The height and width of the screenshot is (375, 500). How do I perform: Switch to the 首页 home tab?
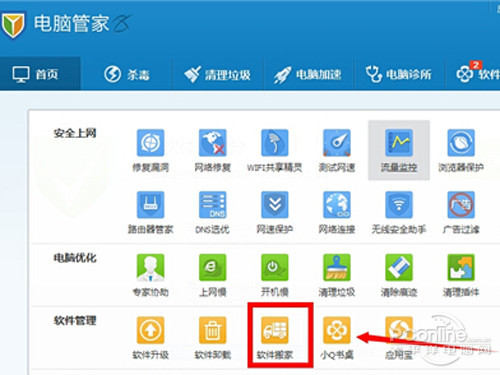[x=40, y=74]
